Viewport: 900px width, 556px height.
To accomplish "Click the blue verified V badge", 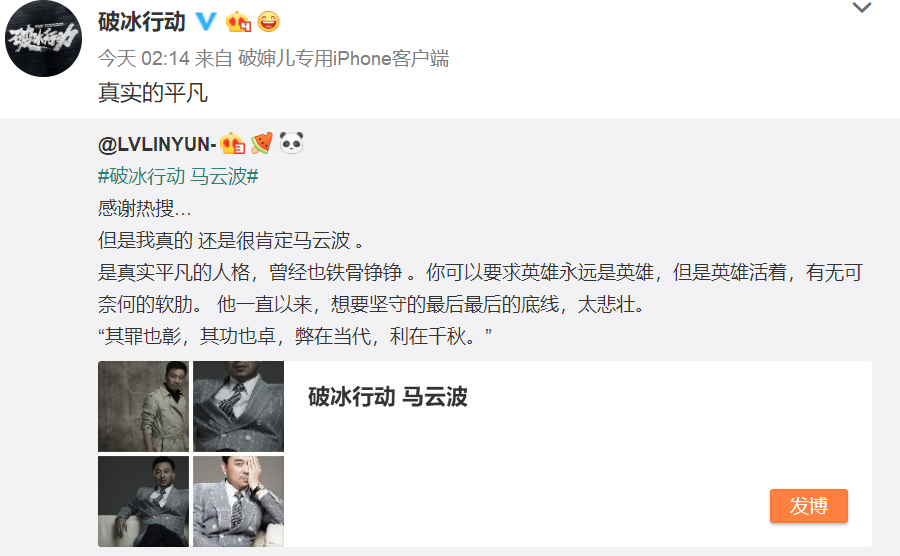I will pyautogui.click(x=206, y=22).
